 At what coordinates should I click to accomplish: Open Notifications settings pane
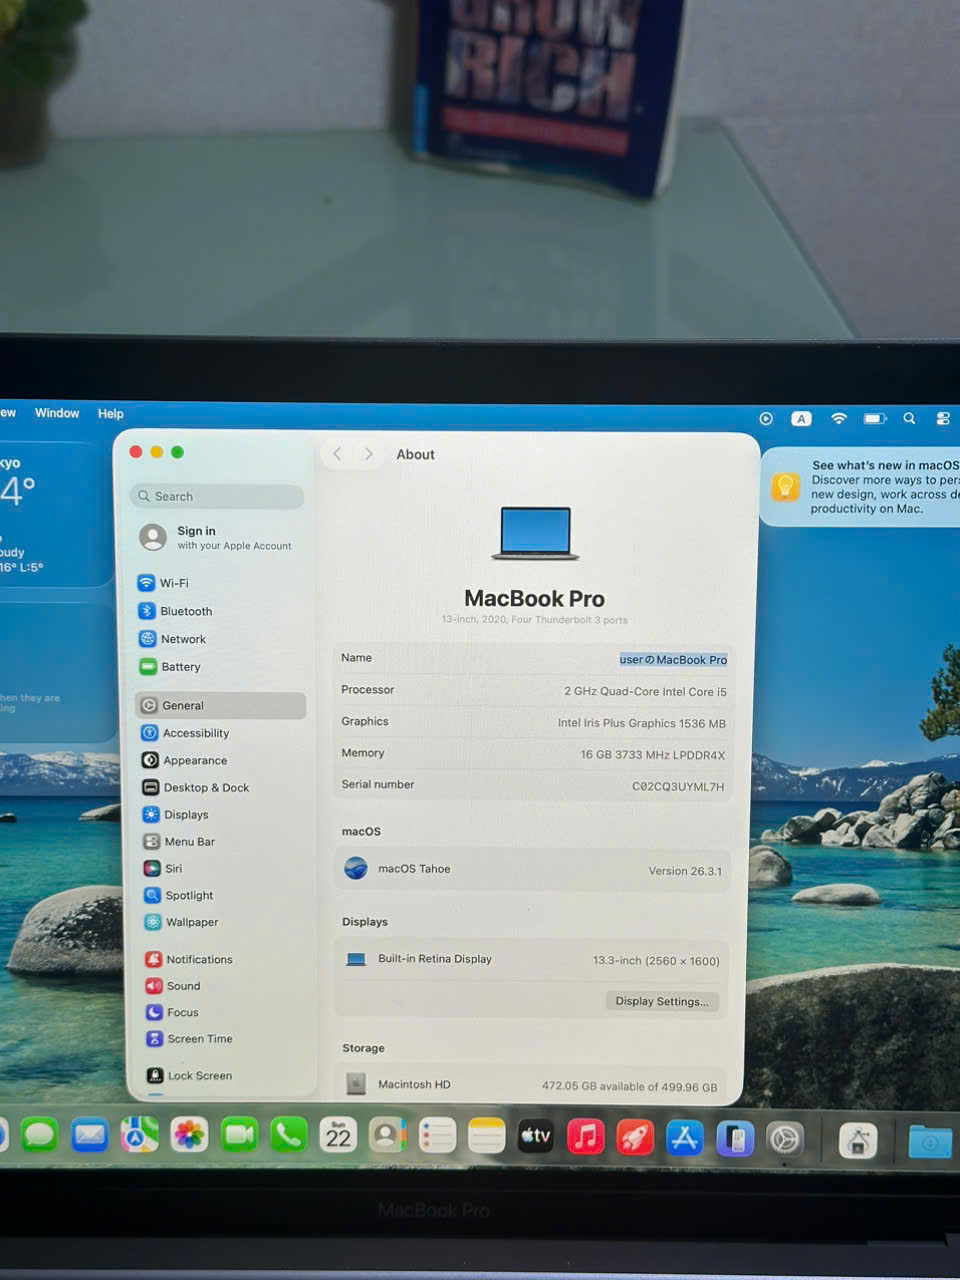pos(198,960)
